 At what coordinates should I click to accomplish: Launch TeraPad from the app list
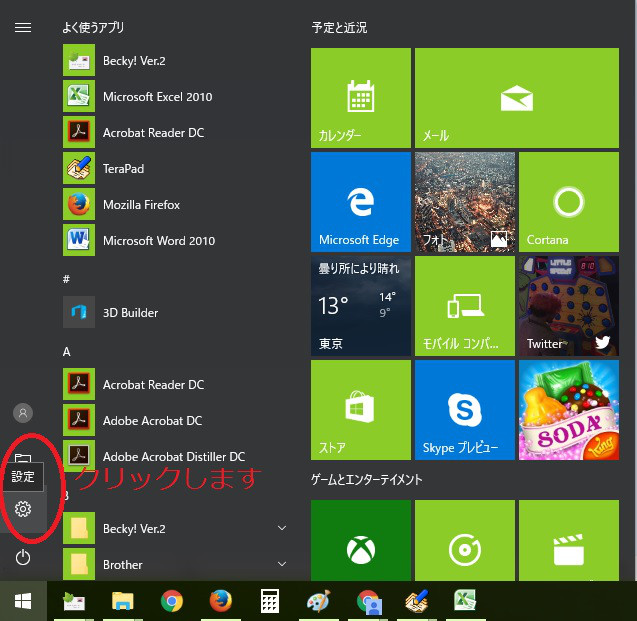(175, 168)
